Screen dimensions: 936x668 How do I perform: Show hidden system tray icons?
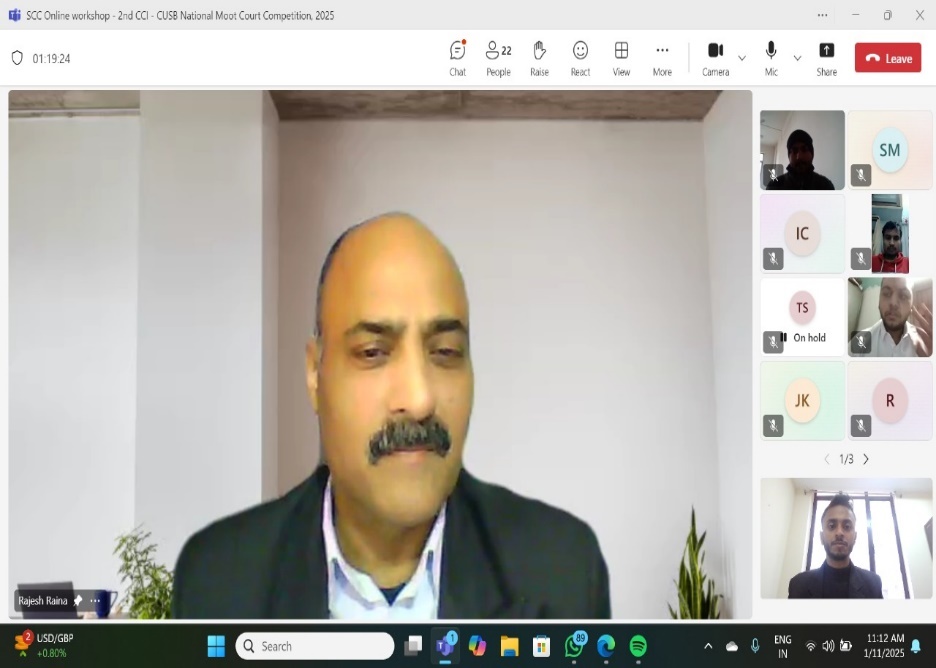pyautogui.click(x=708, y=646)
